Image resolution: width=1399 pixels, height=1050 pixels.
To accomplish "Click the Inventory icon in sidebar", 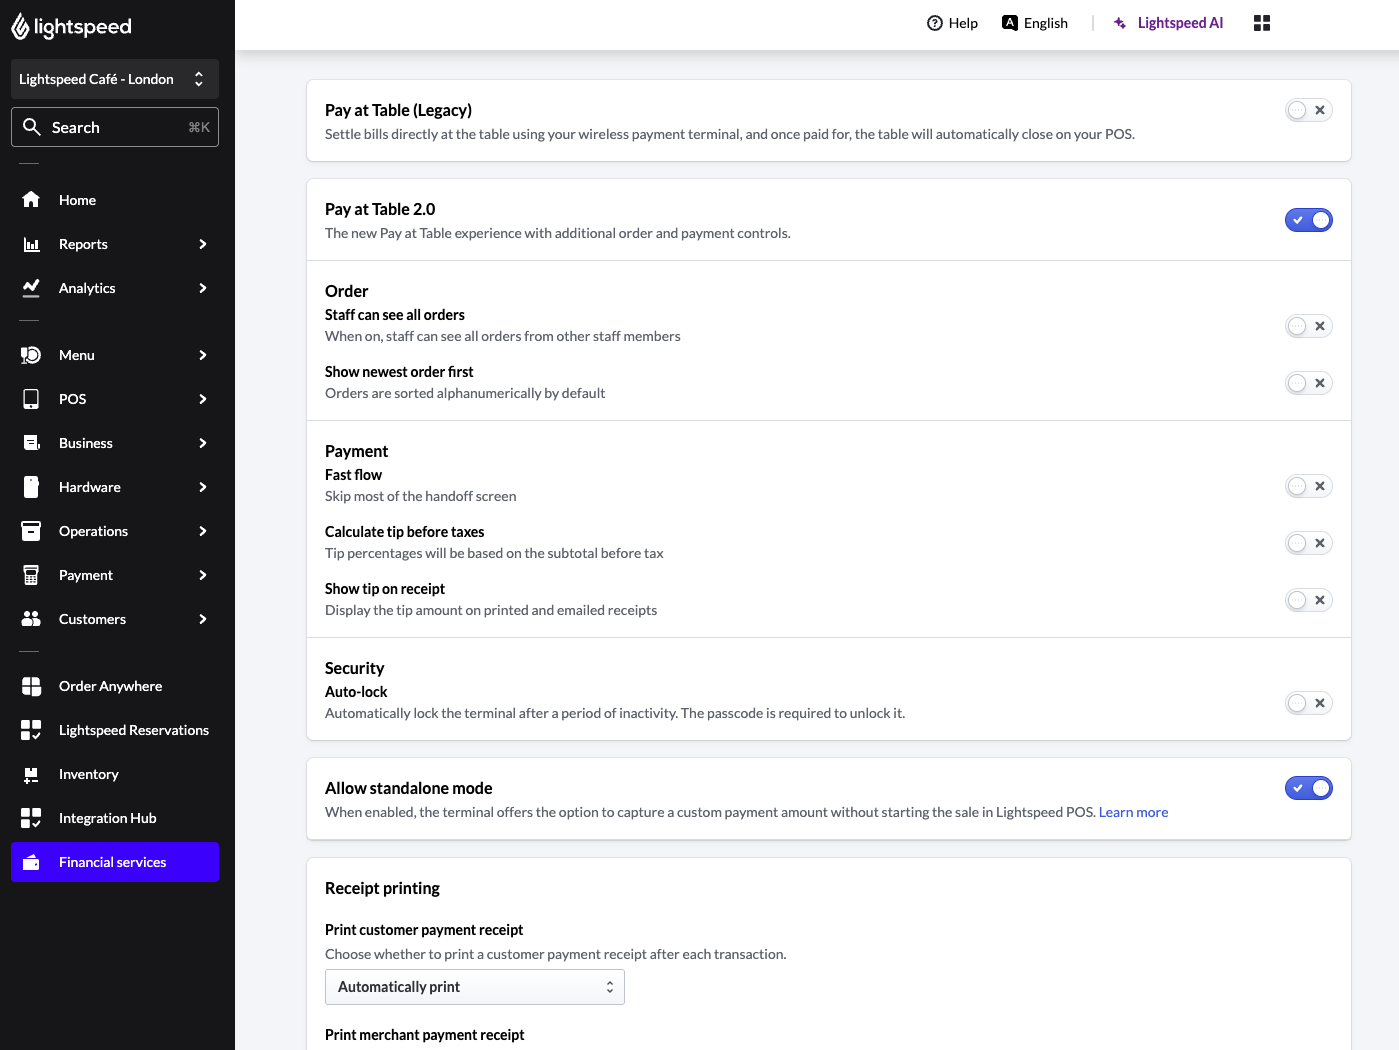I will pyautogui.click(x=31, y=774).
